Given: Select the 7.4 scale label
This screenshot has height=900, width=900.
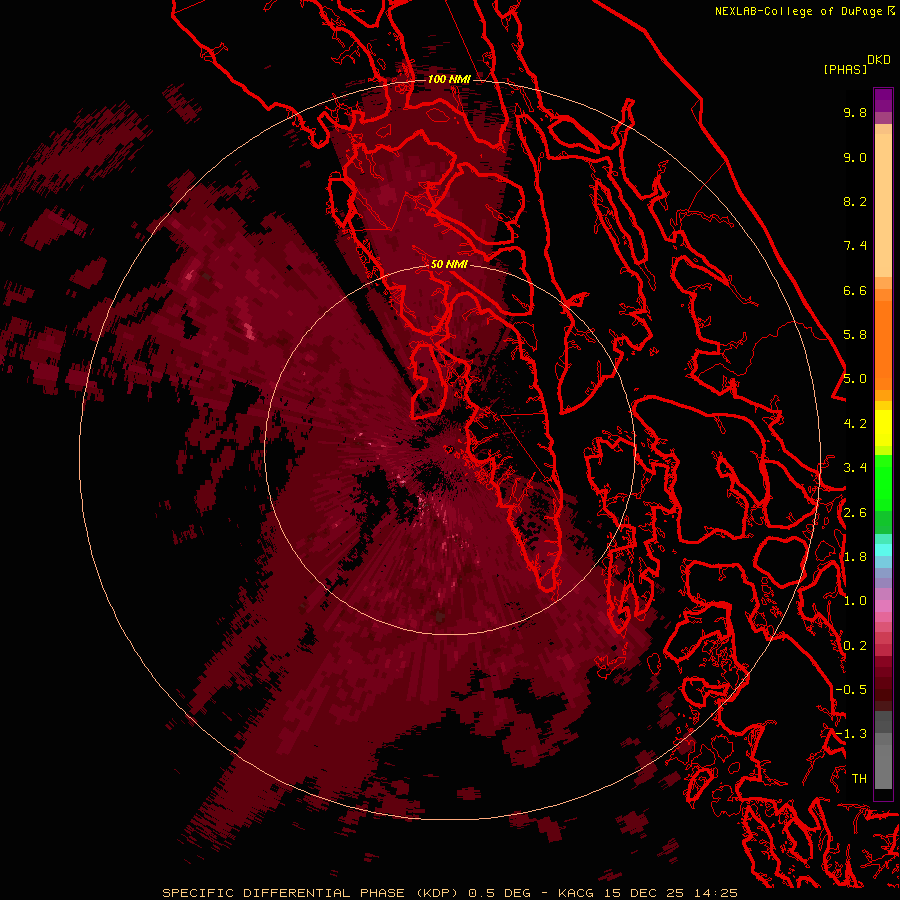Looking at the screenshot, I should point(855,246).
